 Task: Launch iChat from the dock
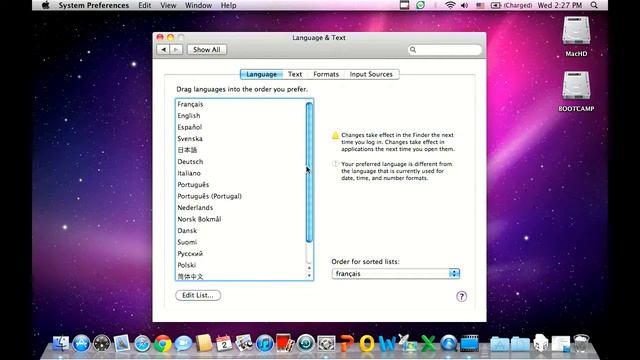pyautogui.click(x=183, y=343)
